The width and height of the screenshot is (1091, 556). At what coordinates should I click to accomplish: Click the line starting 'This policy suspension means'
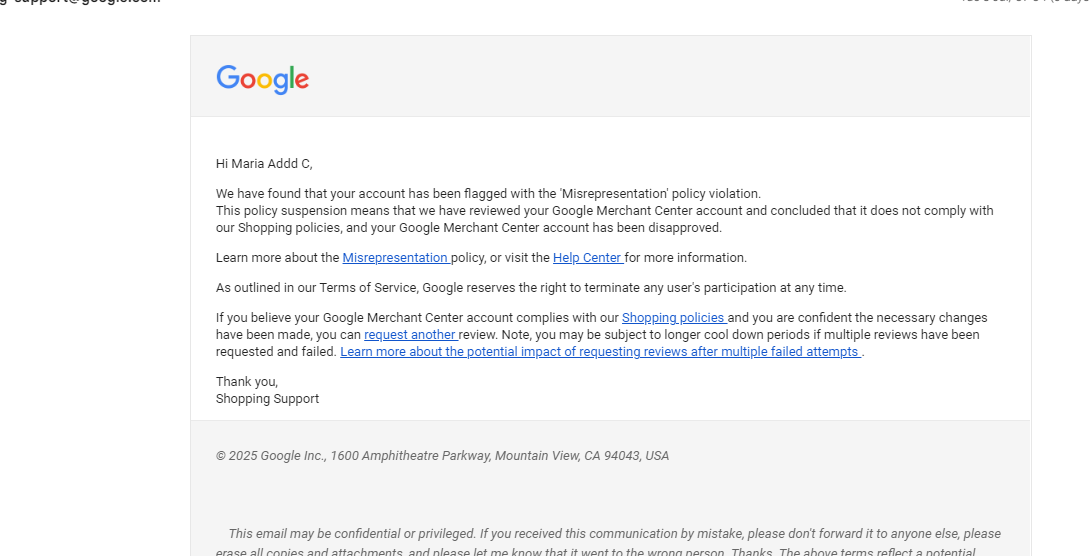coord(604,211)
